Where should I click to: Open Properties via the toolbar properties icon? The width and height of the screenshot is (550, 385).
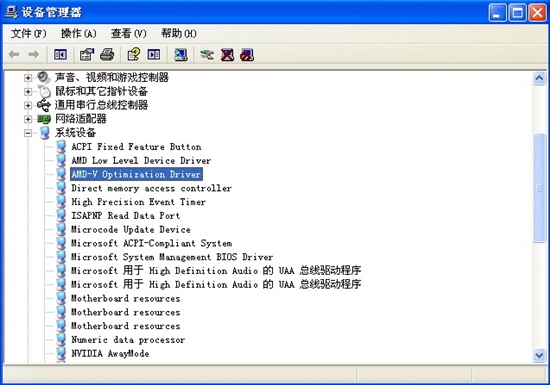[87, 55]
